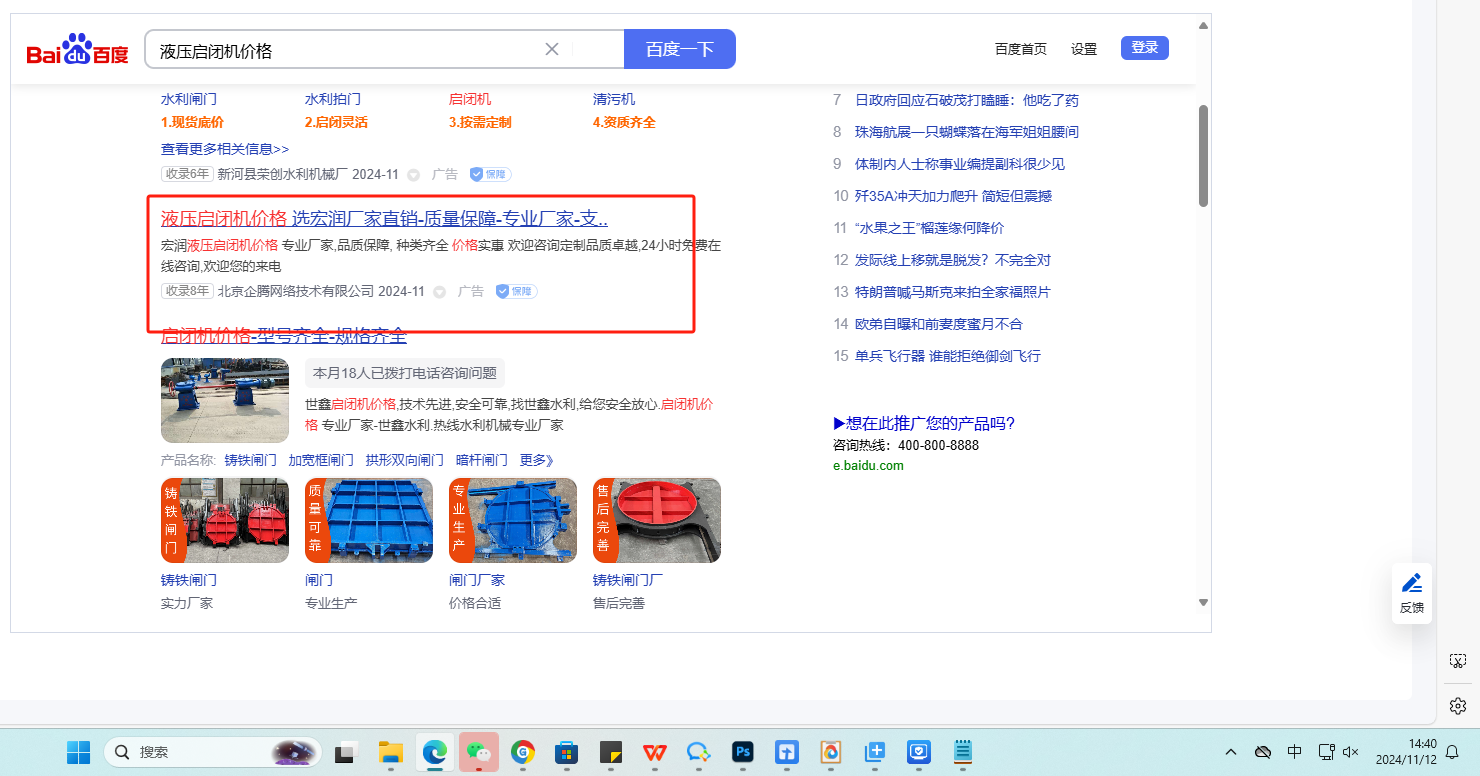Click the screenshot scissors icon
The height and width of the screenshot is (776, 1480).
pos(1458,661)
